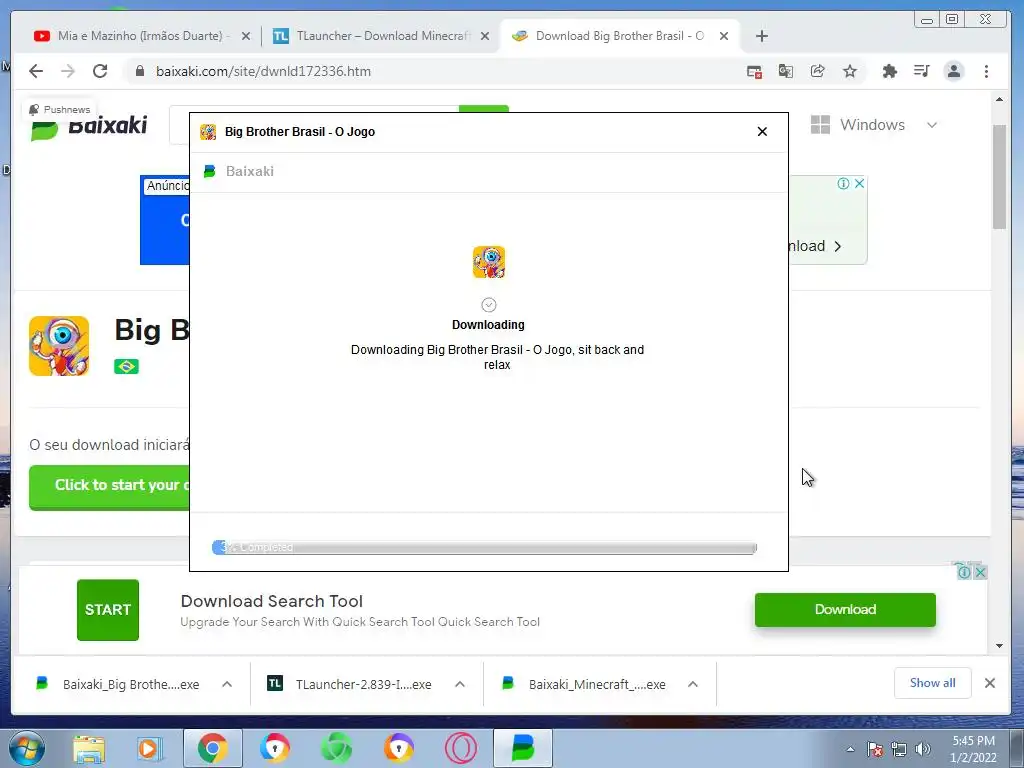
Task: Click the Pushnews notification badge
Action: coord(59,109)
